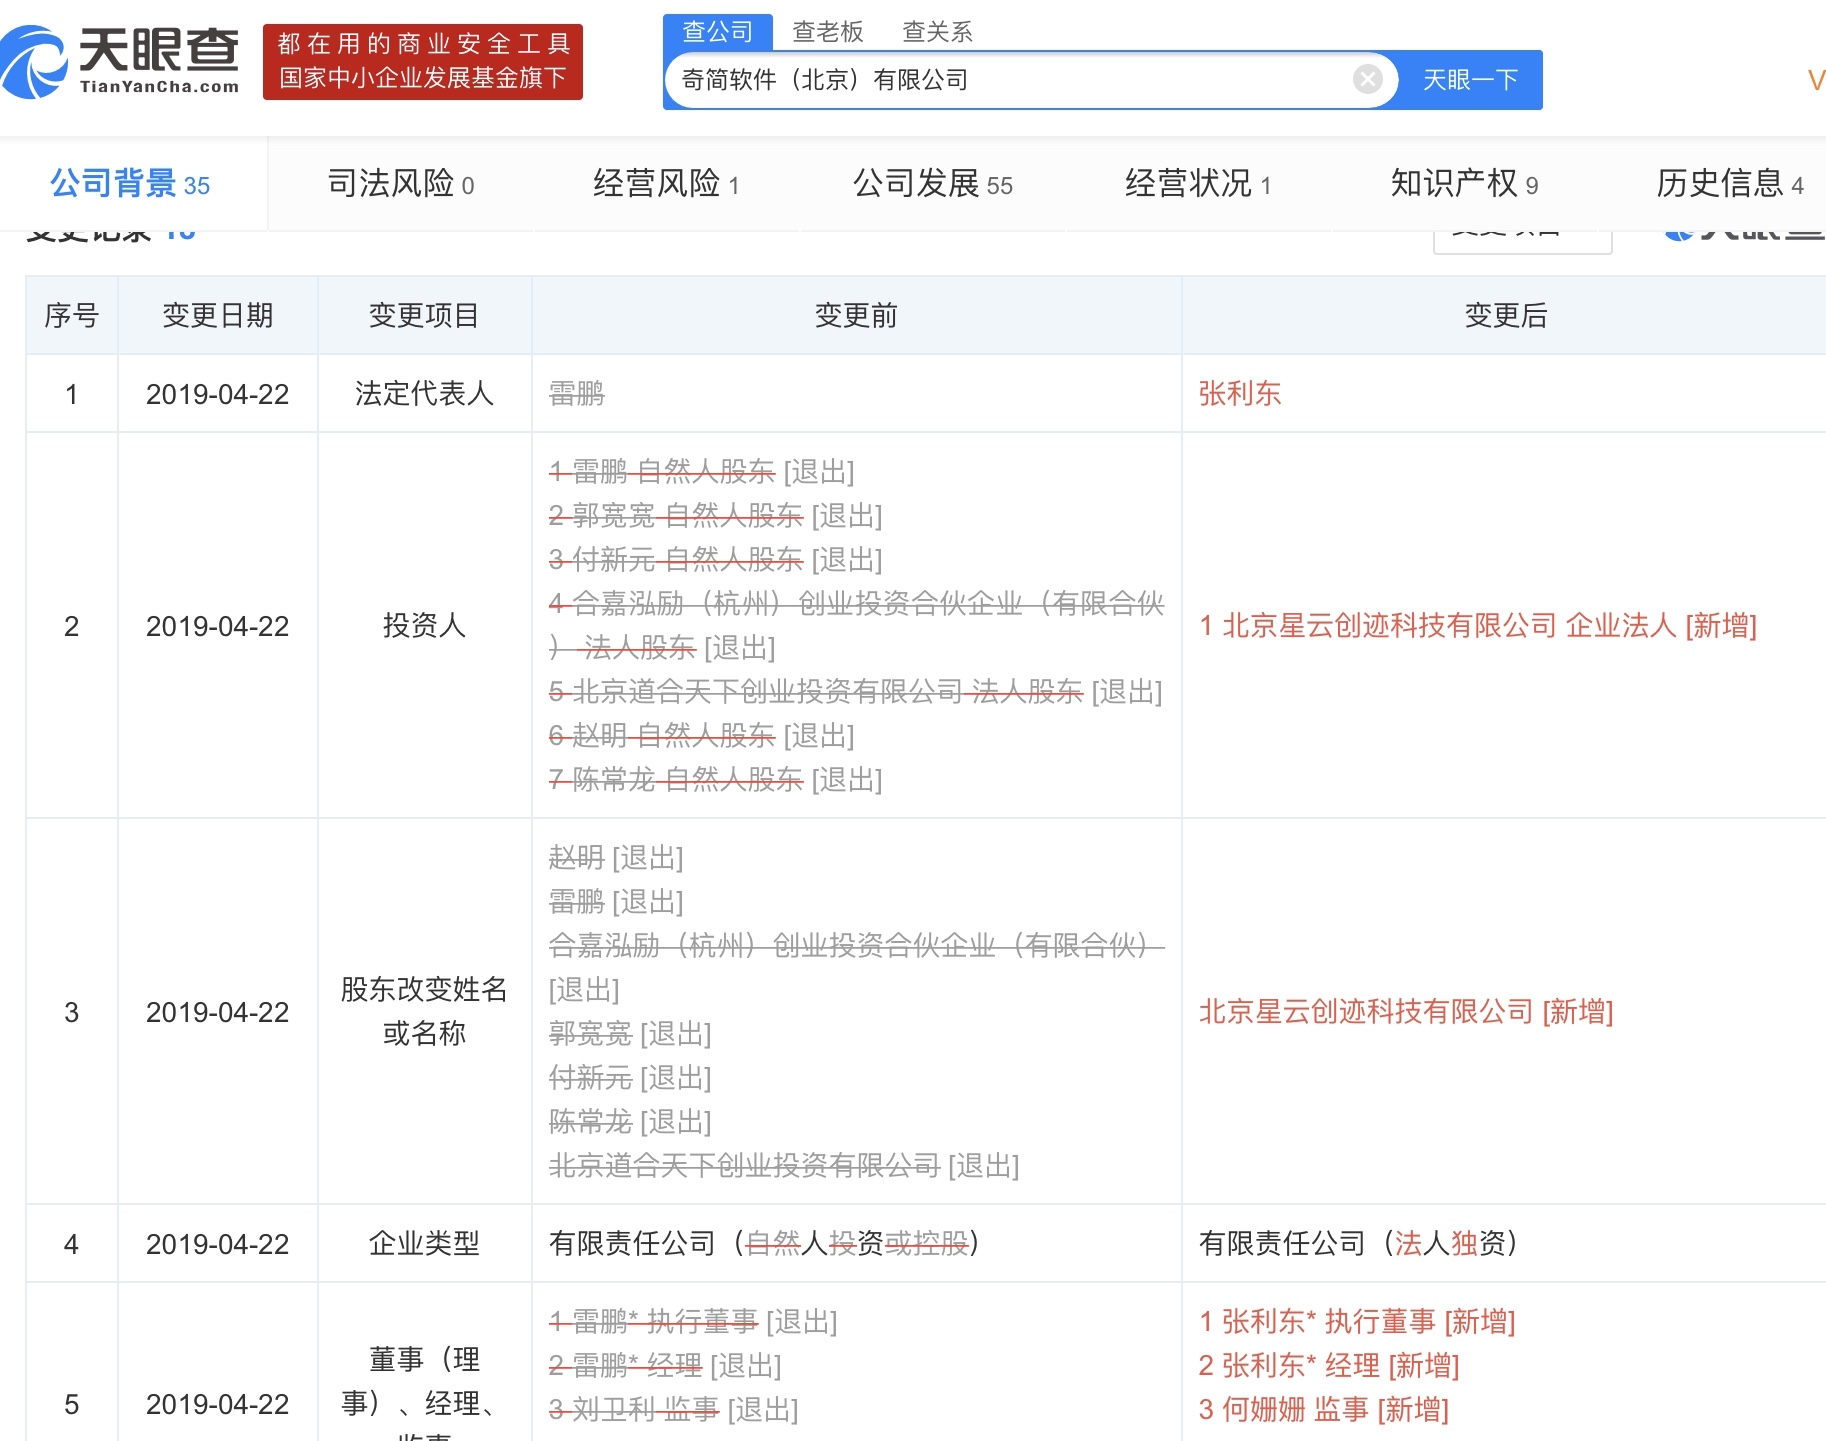Clear the search field with X icon
Screen dimensions: 1826x1441
click(x=1367, y=79)
